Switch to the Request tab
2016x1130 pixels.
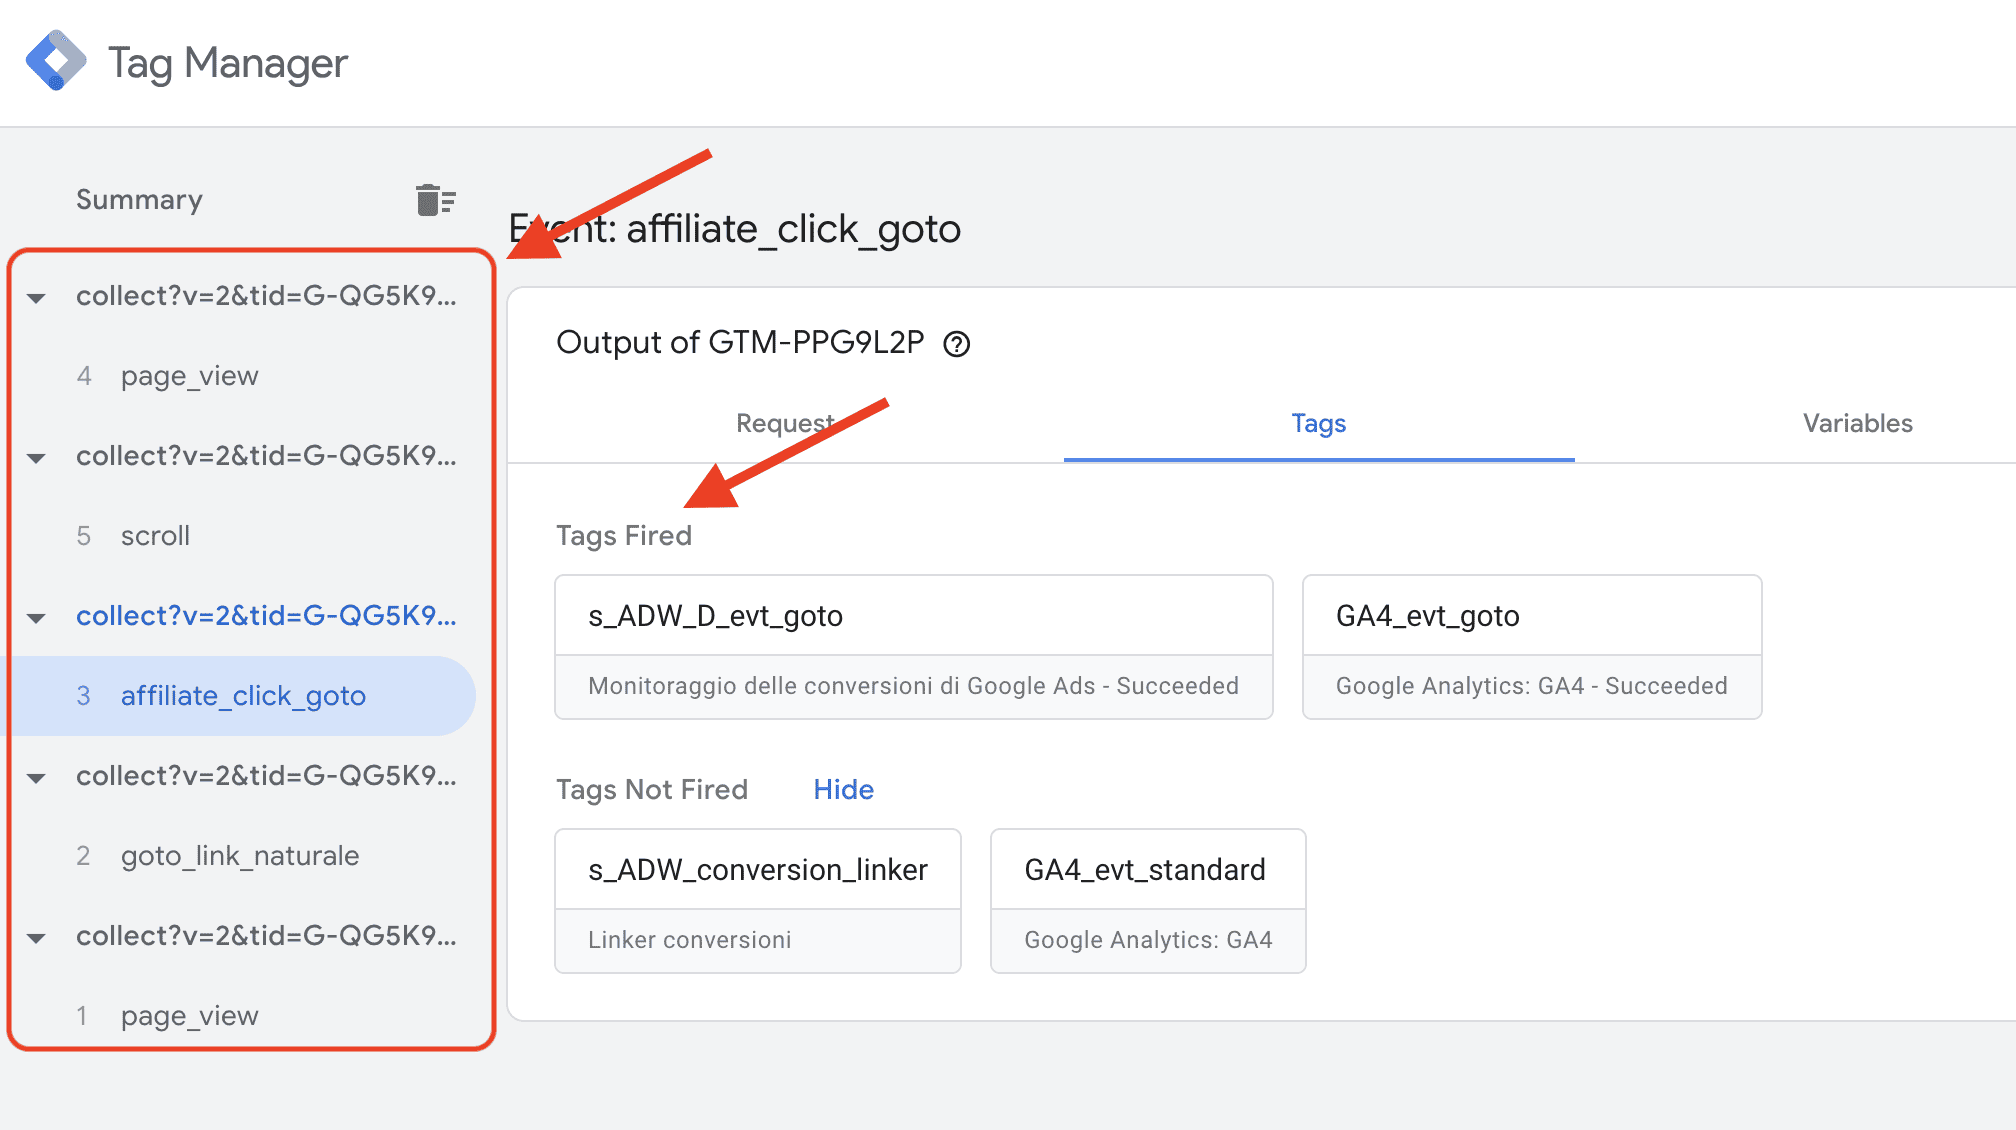(x=785, y=423)
